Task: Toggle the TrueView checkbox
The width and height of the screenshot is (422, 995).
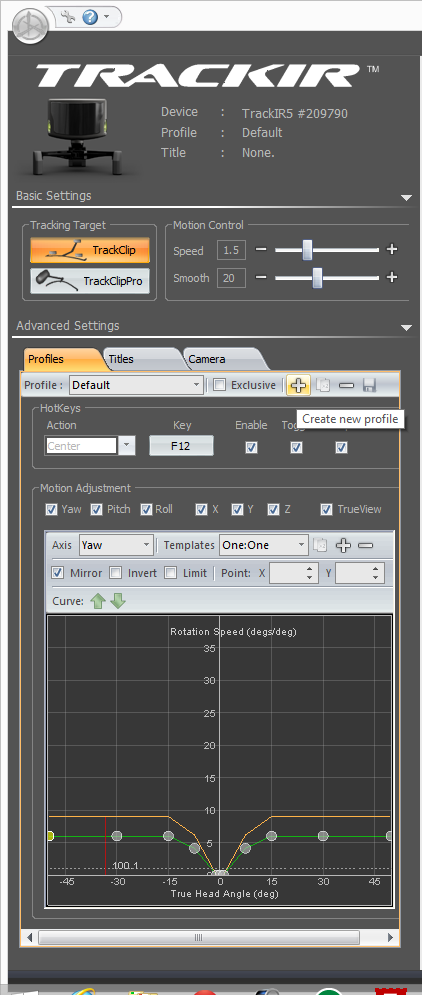Action: [x=326, y=509]
